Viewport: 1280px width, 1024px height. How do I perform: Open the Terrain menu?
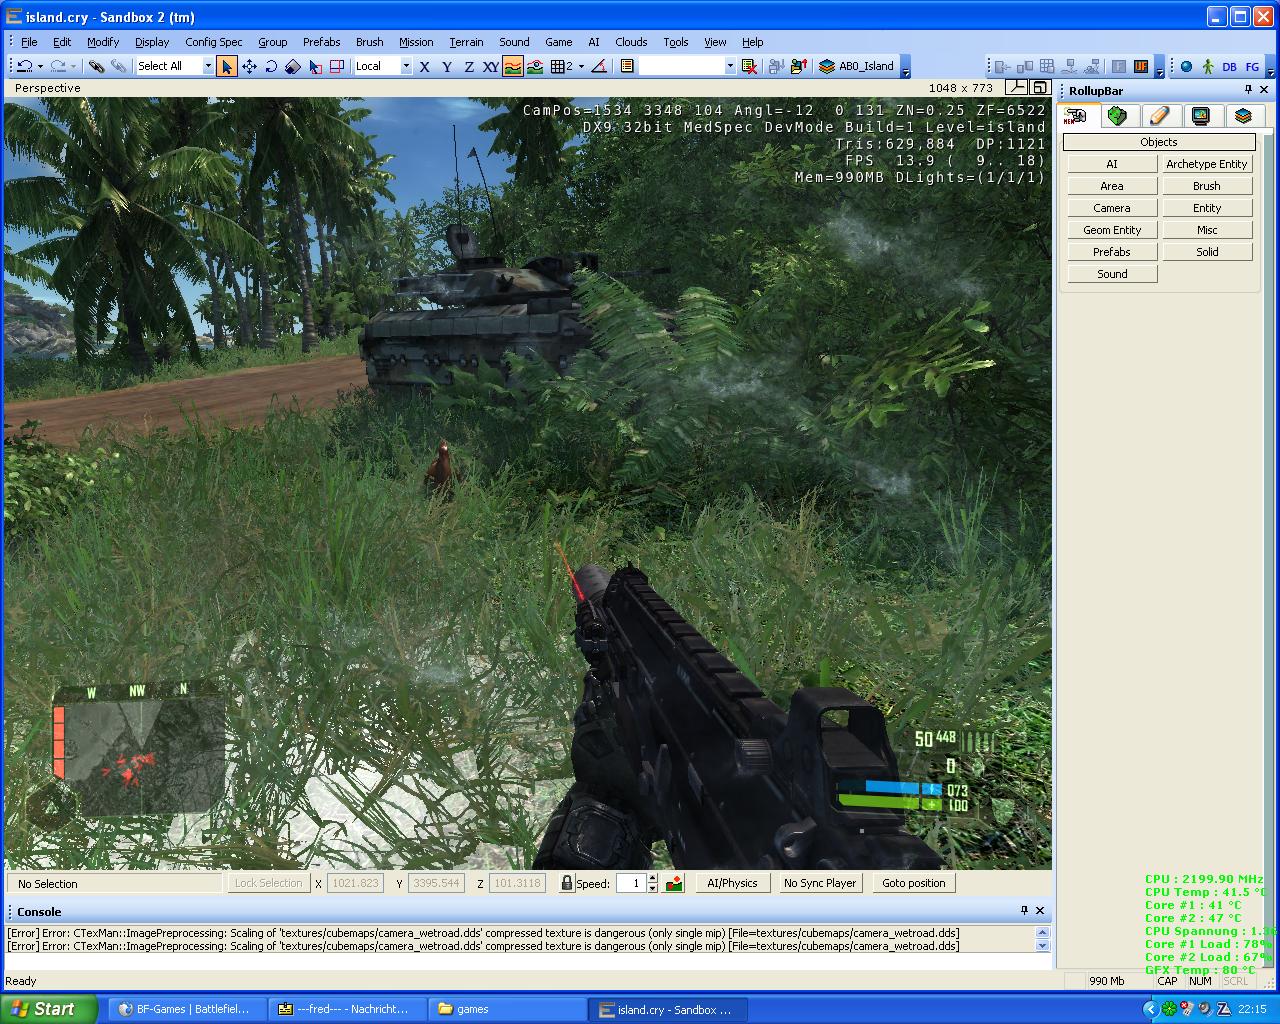click(465, 42)
